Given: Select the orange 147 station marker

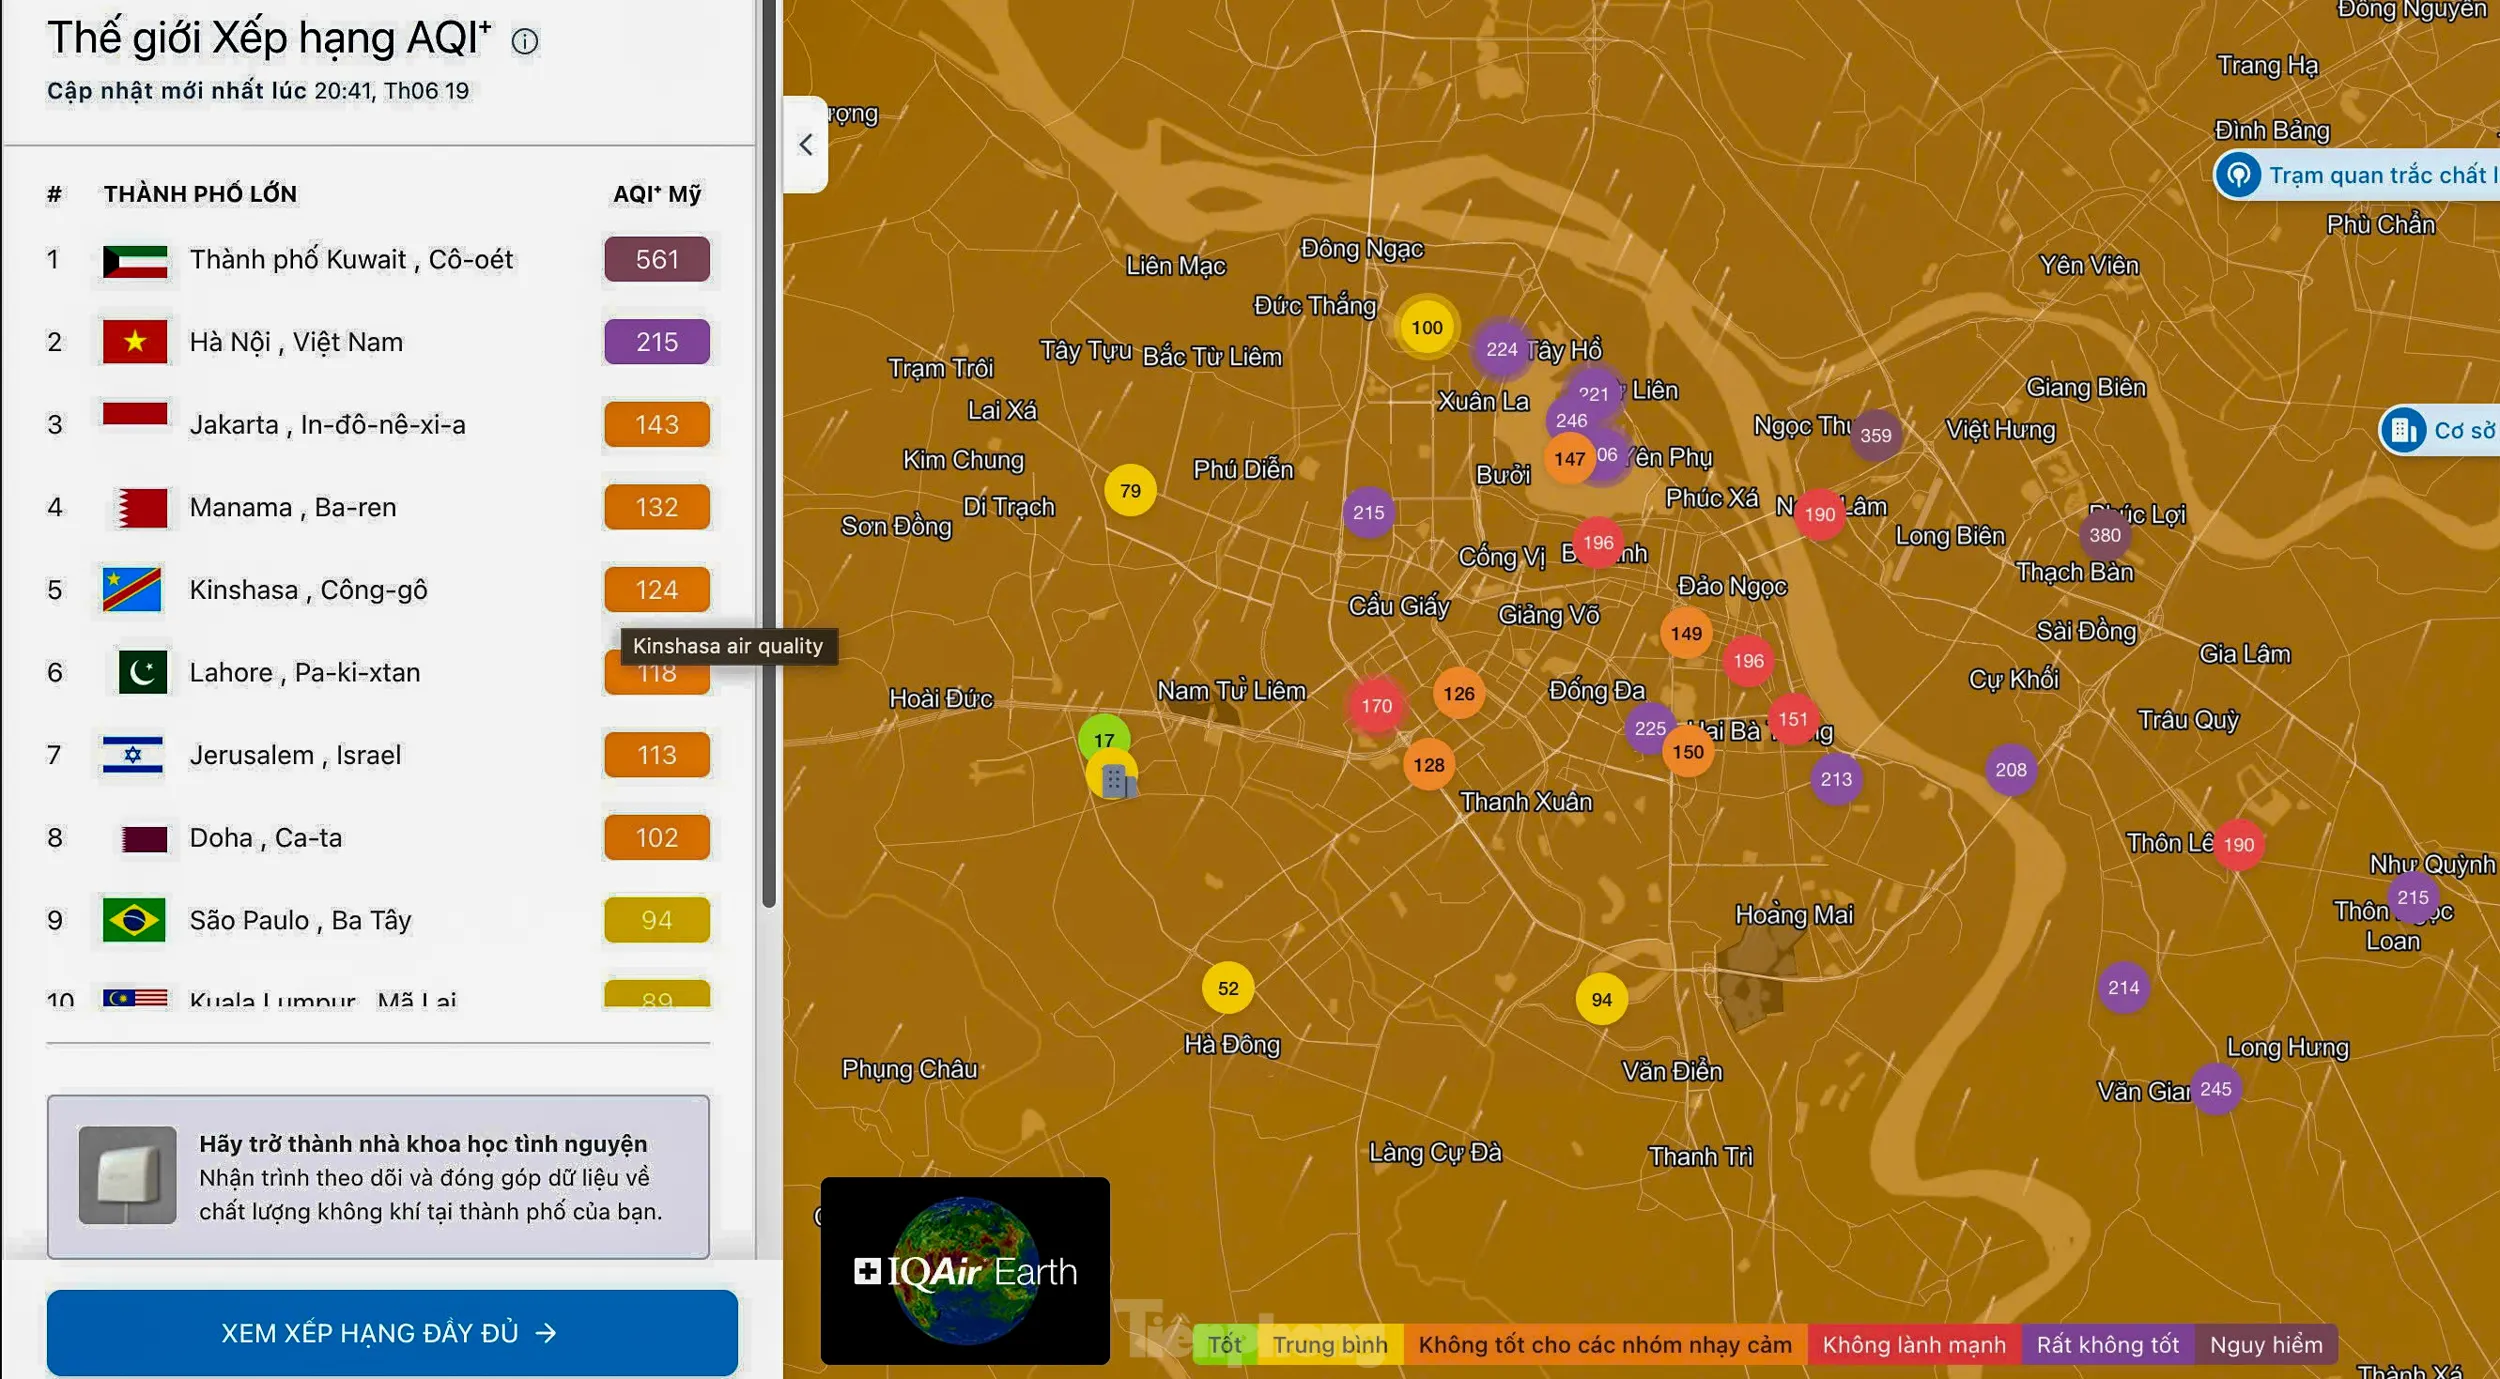Looking at the screenshot, I should [1570, 459].
